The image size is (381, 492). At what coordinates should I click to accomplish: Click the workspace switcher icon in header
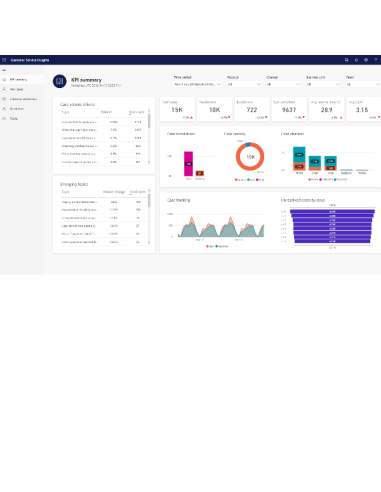point(346,60)
